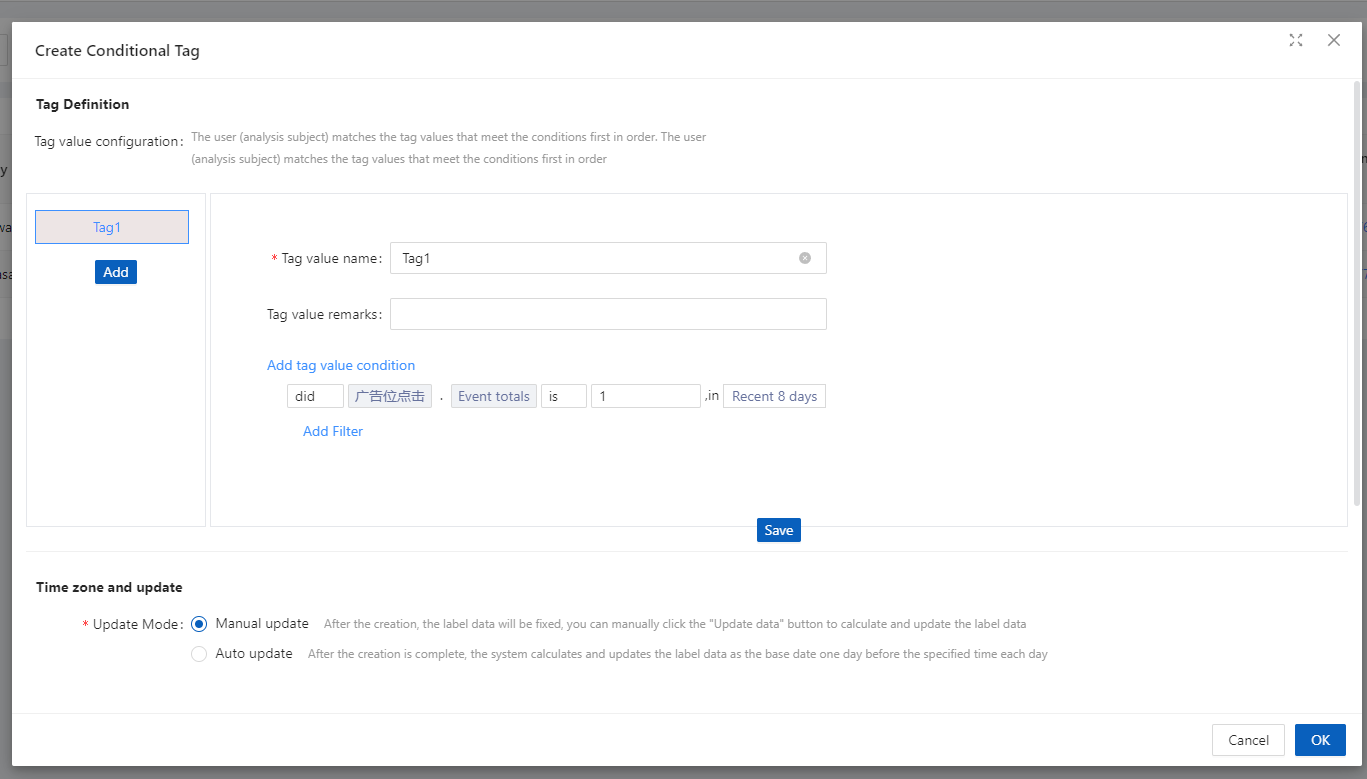
Task: Click the Add button under Tag1
Action: click(x=116, y=272)
